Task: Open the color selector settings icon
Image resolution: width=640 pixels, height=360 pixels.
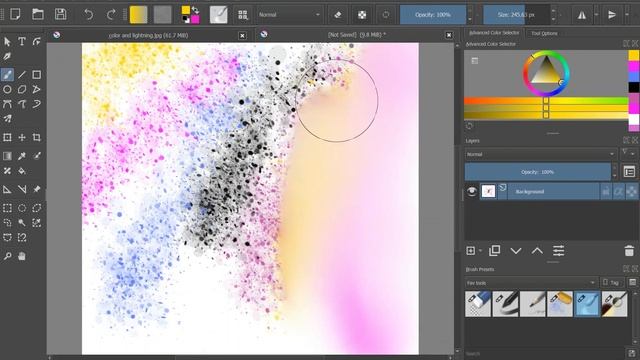Action: tap(475, 61)
